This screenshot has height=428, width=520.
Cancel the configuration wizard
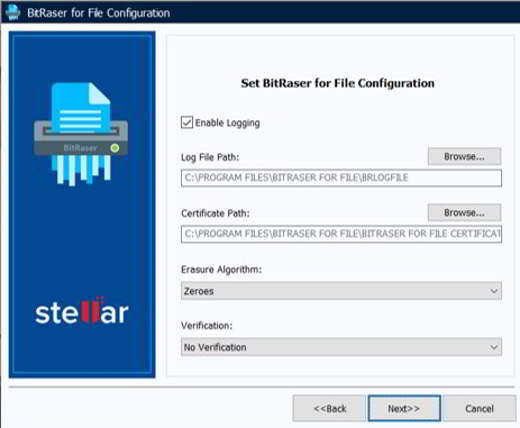pos(479,408)
